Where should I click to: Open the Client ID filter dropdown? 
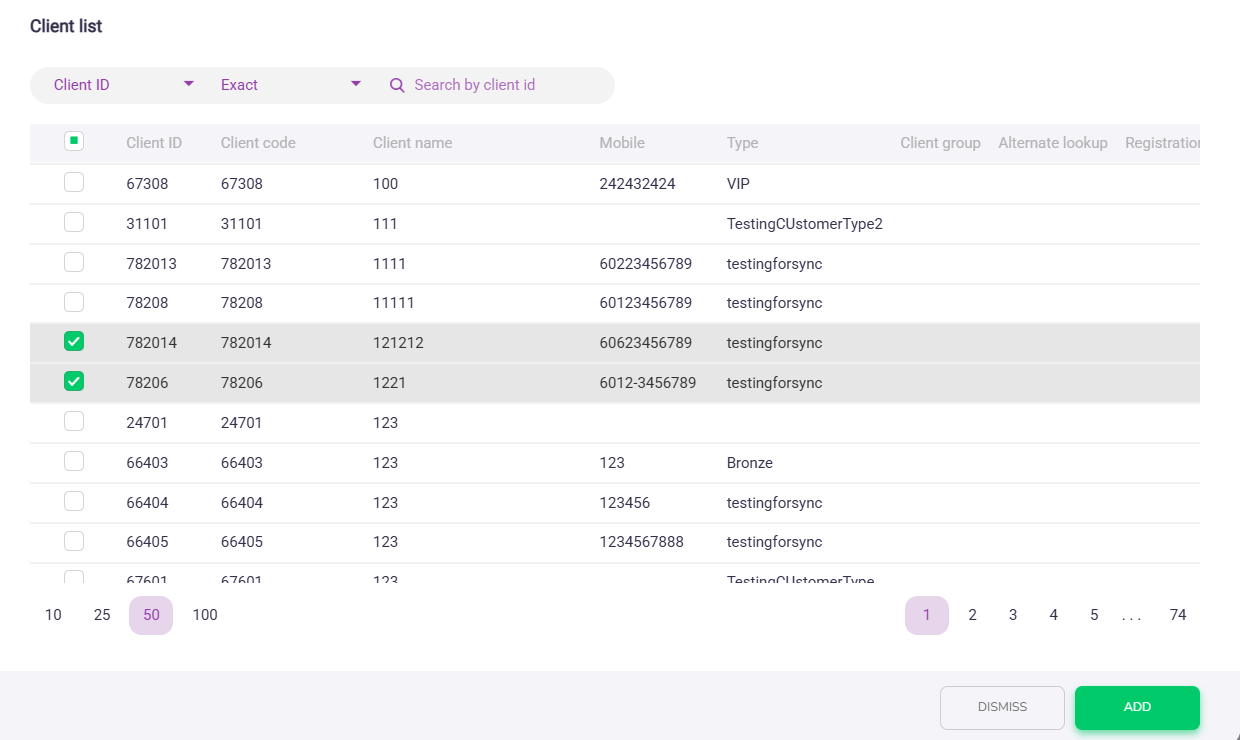coord(124,85)
